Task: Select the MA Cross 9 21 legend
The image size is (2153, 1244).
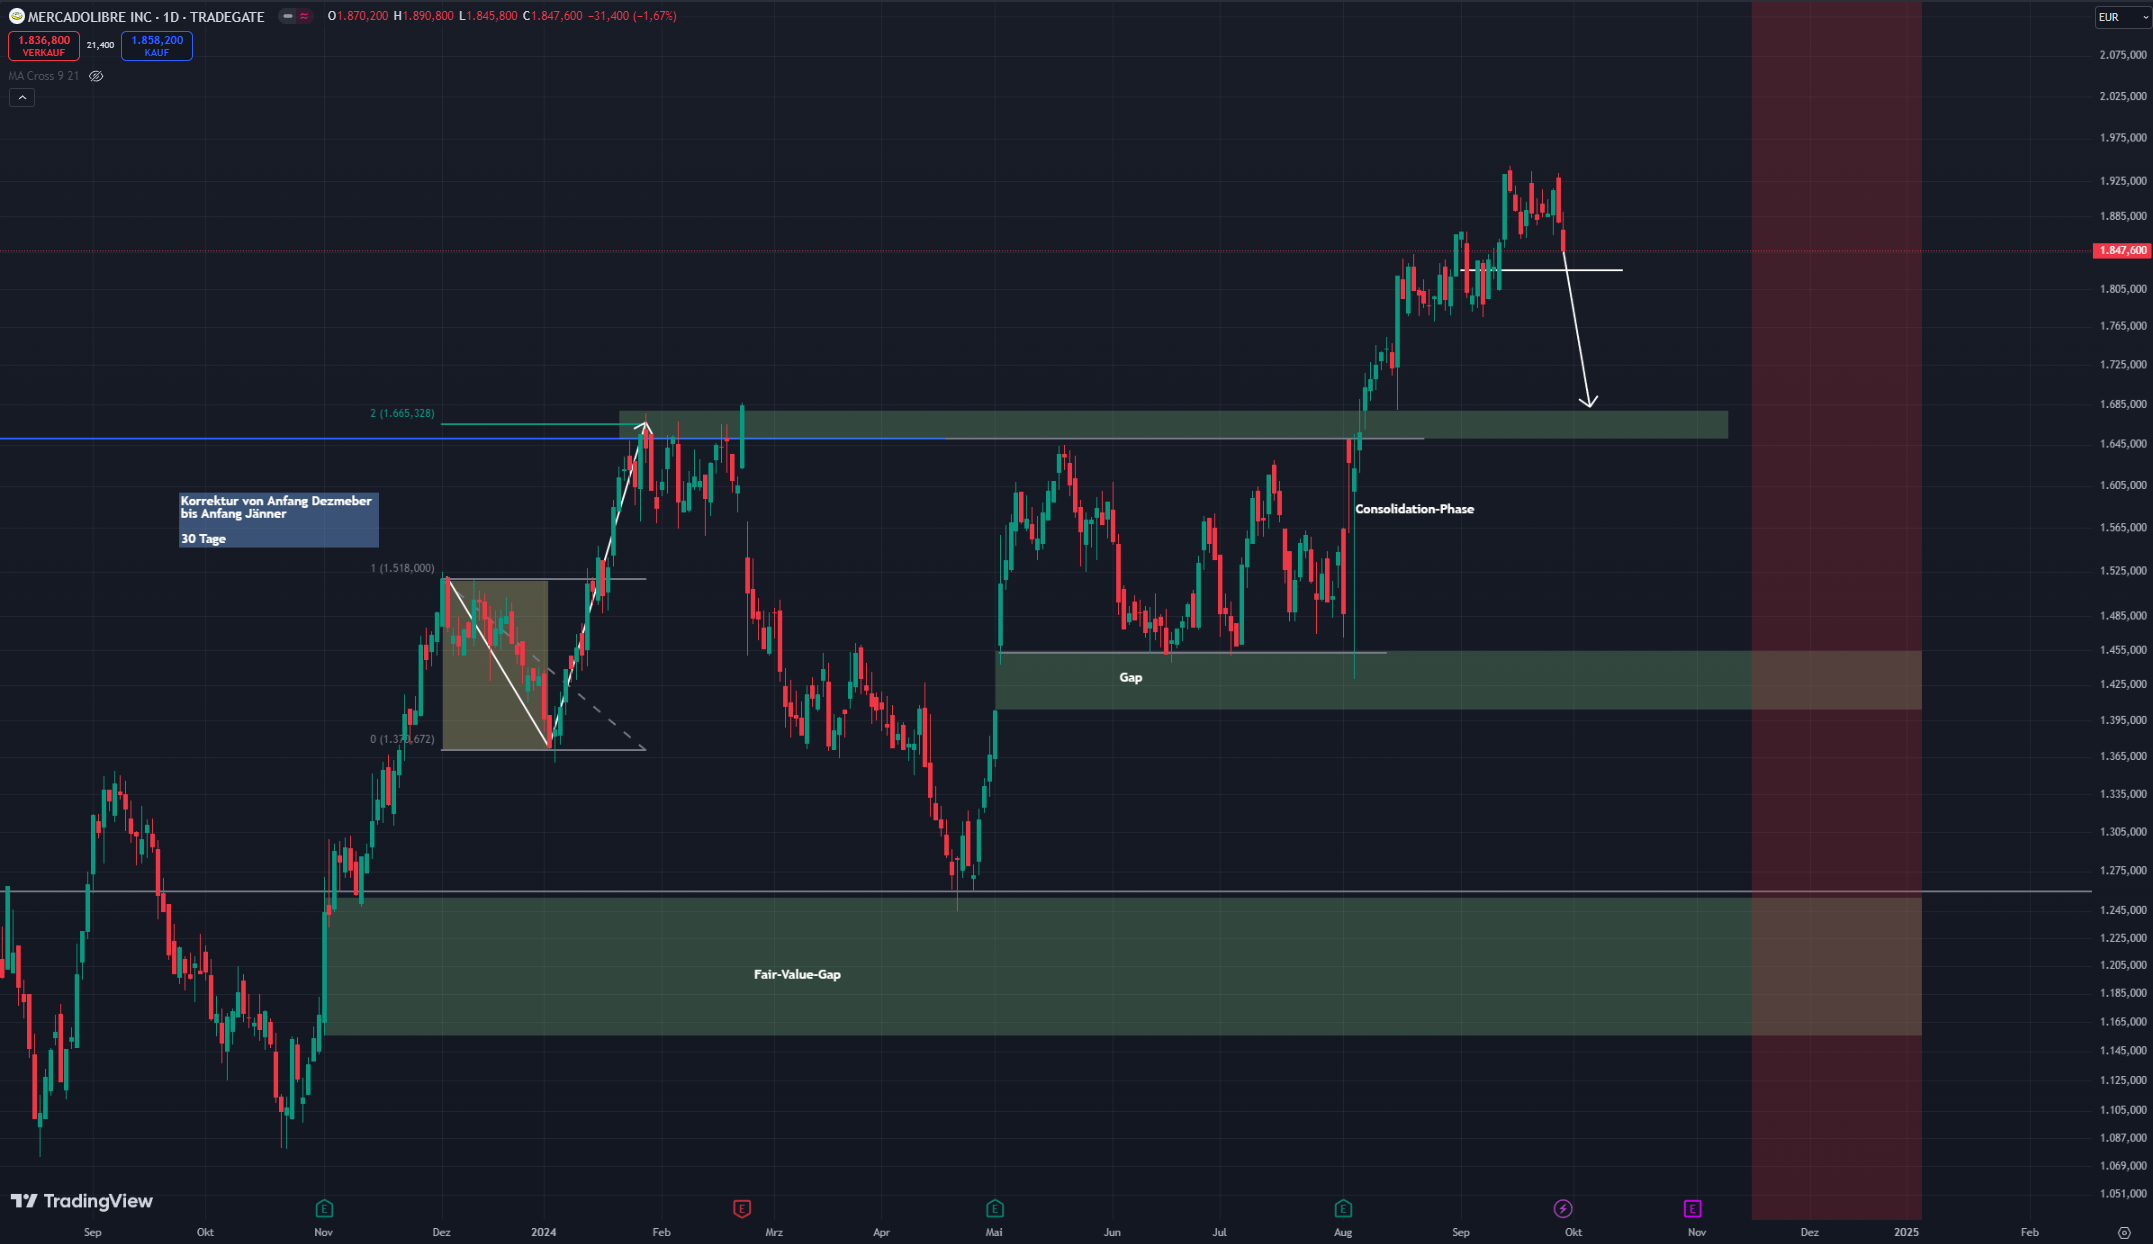Action: coord(44,76)
